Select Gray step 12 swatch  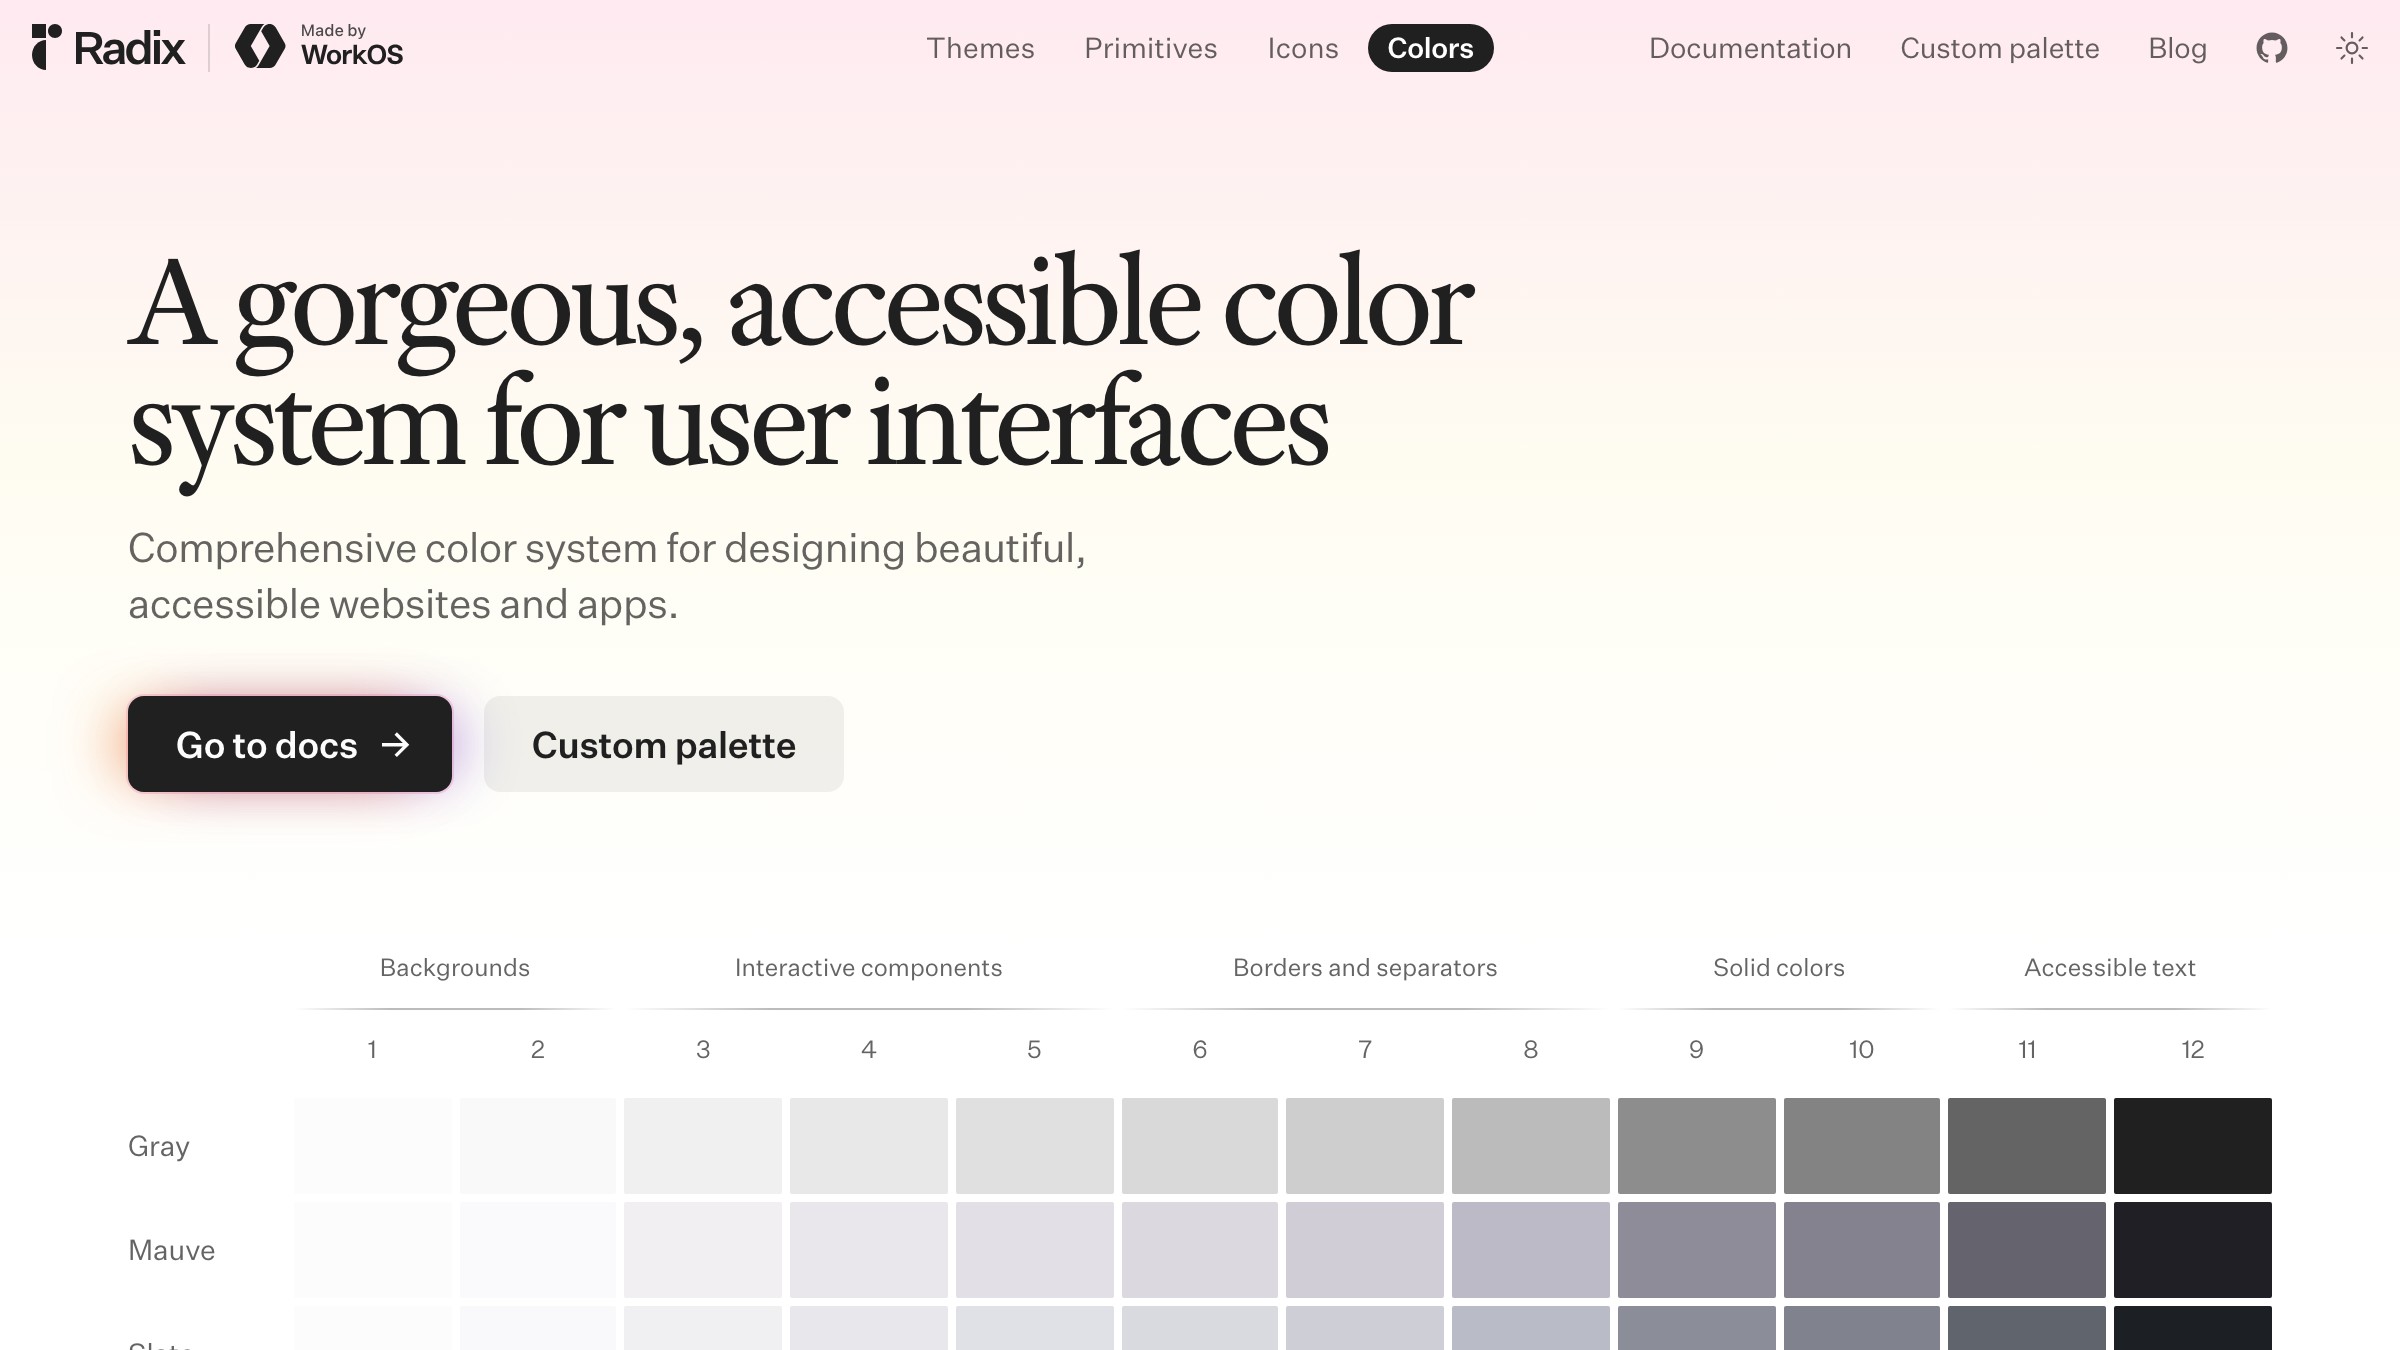point(2193,1146)
